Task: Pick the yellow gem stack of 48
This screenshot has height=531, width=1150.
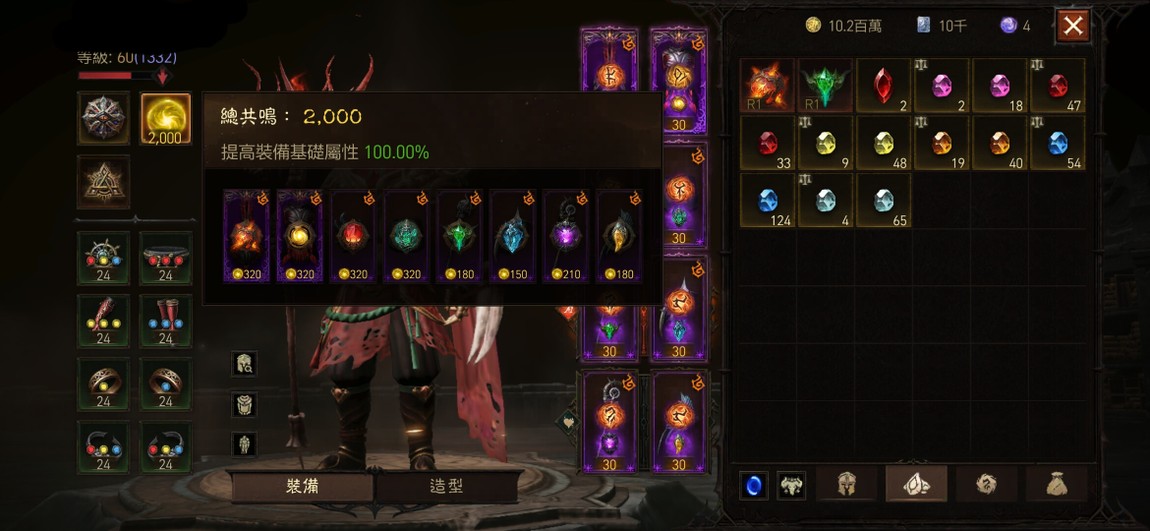Action: [884, 143]
